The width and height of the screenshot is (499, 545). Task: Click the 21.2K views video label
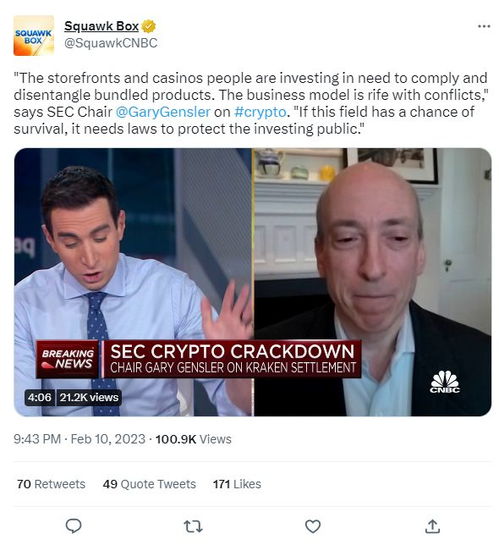click(x=89, y=397)
